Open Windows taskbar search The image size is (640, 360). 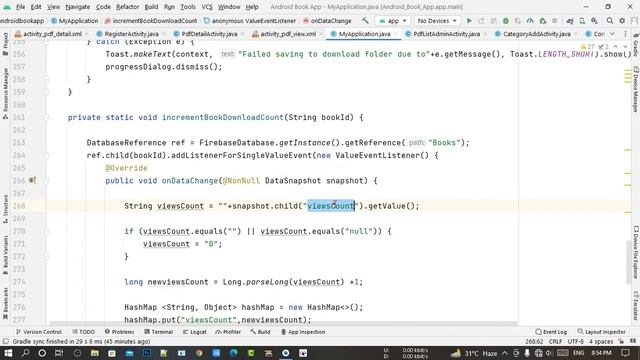25,353
